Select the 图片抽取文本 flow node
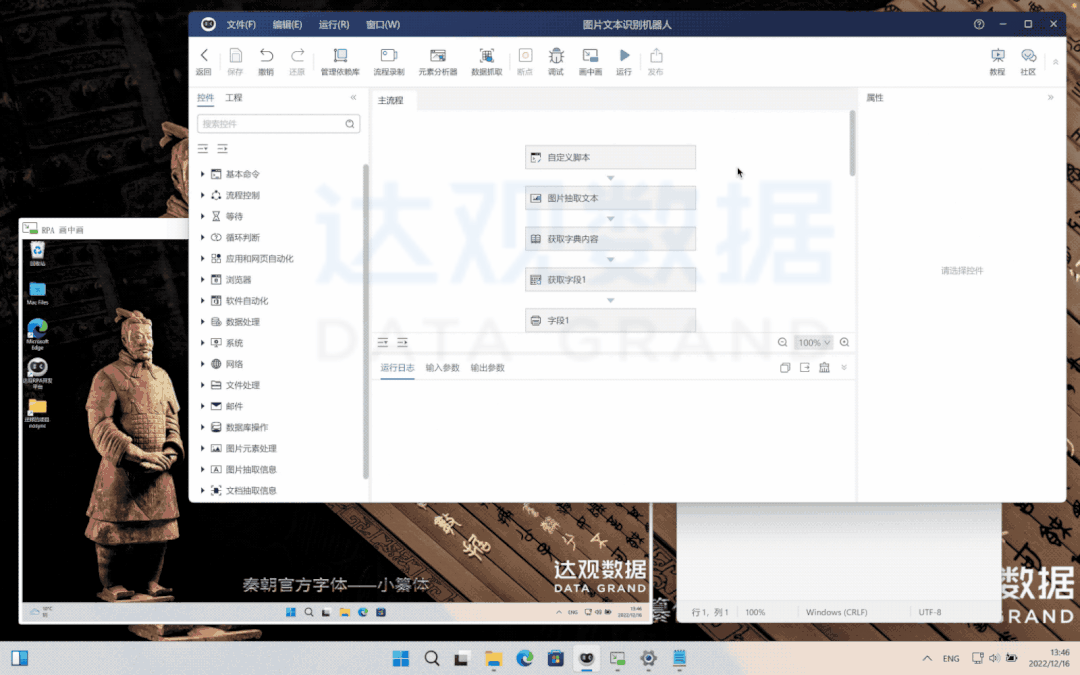 click(610, 198)
